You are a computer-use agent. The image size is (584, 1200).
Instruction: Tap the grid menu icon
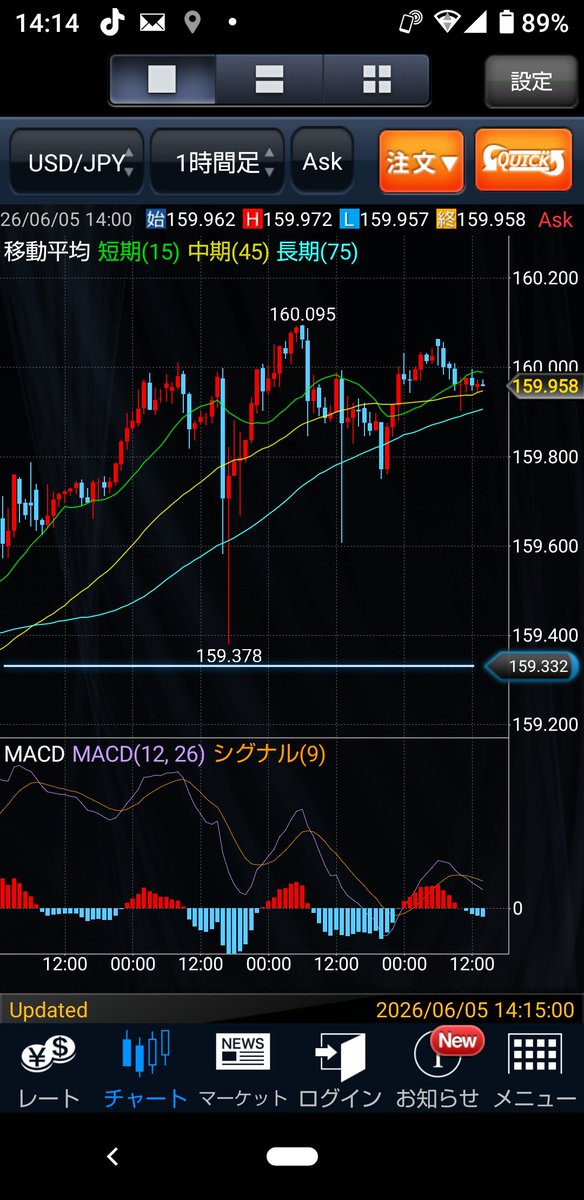pos(535,1056)
